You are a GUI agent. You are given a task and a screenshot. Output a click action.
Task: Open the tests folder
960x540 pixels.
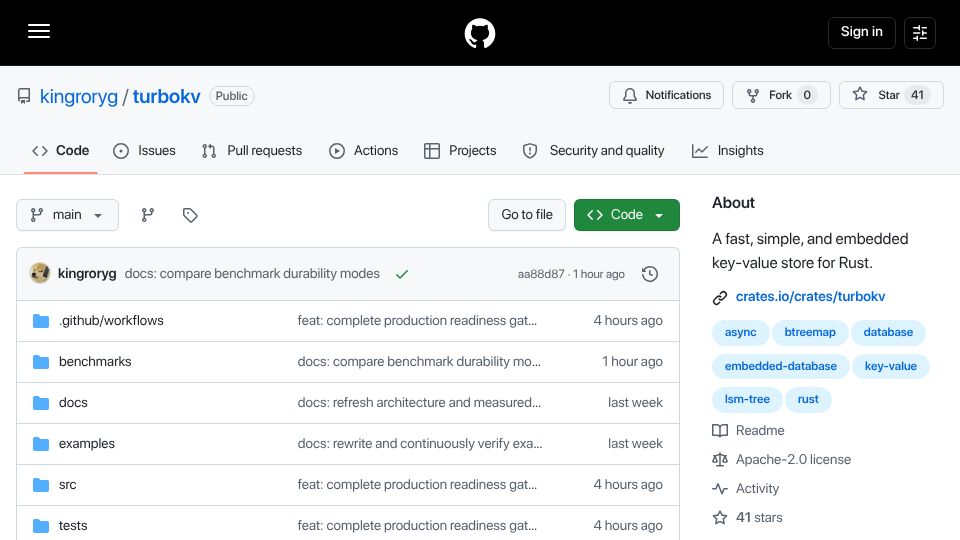pos(73,526)
